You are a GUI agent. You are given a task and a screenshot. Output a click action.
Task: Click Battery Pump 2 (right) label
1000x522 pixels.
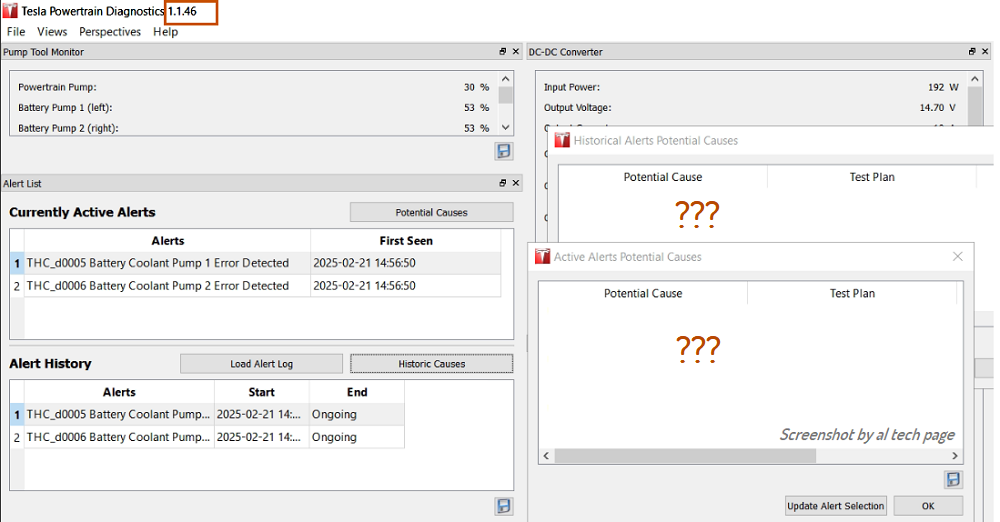[68, 128]
